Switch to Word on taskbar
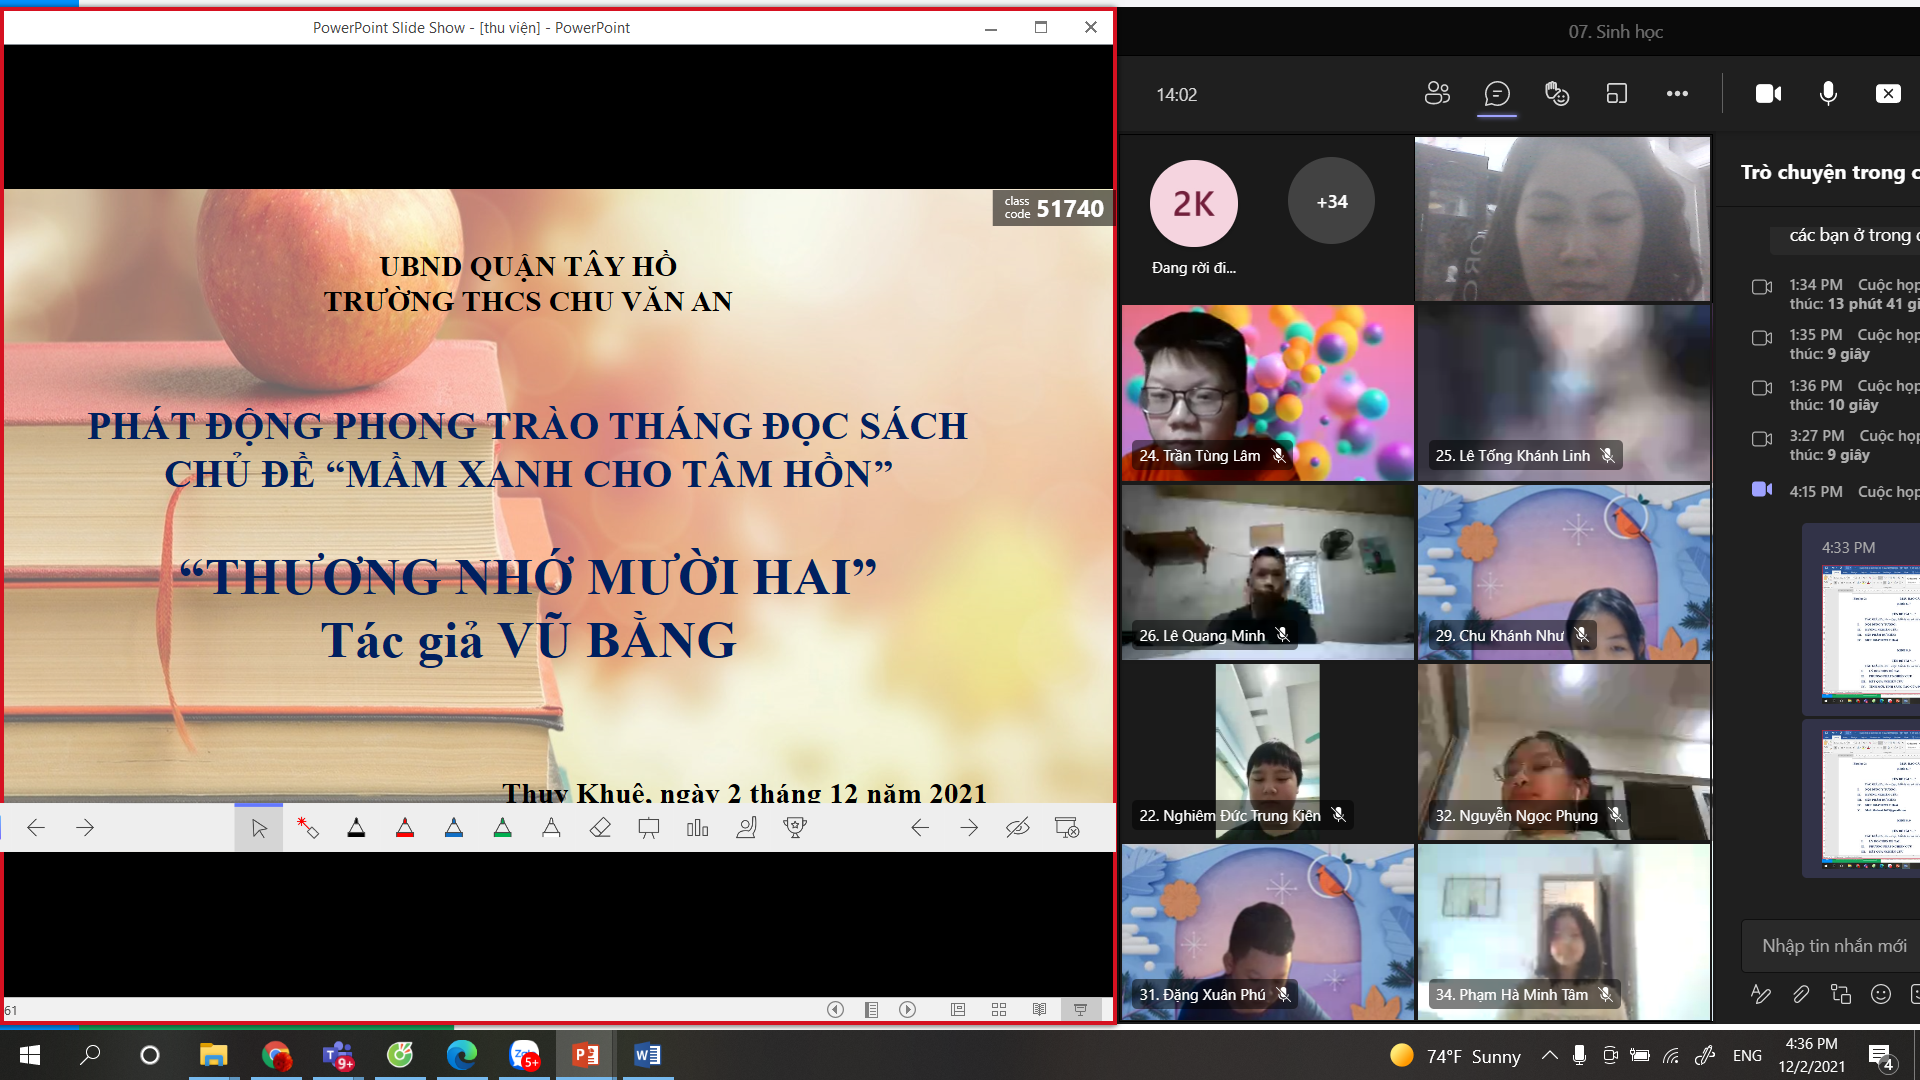The image size is (1920, 1080). click(x=647, y=1055)
